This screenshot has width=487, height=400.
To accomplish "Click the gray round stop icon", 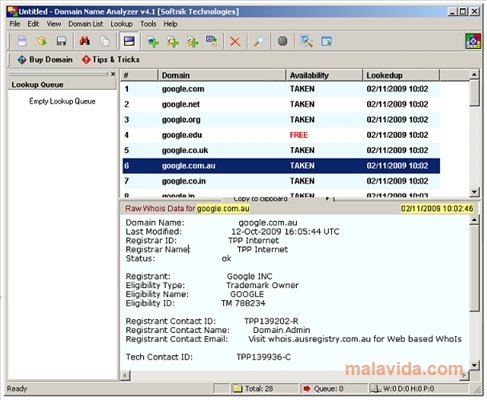I will [283, 41].
